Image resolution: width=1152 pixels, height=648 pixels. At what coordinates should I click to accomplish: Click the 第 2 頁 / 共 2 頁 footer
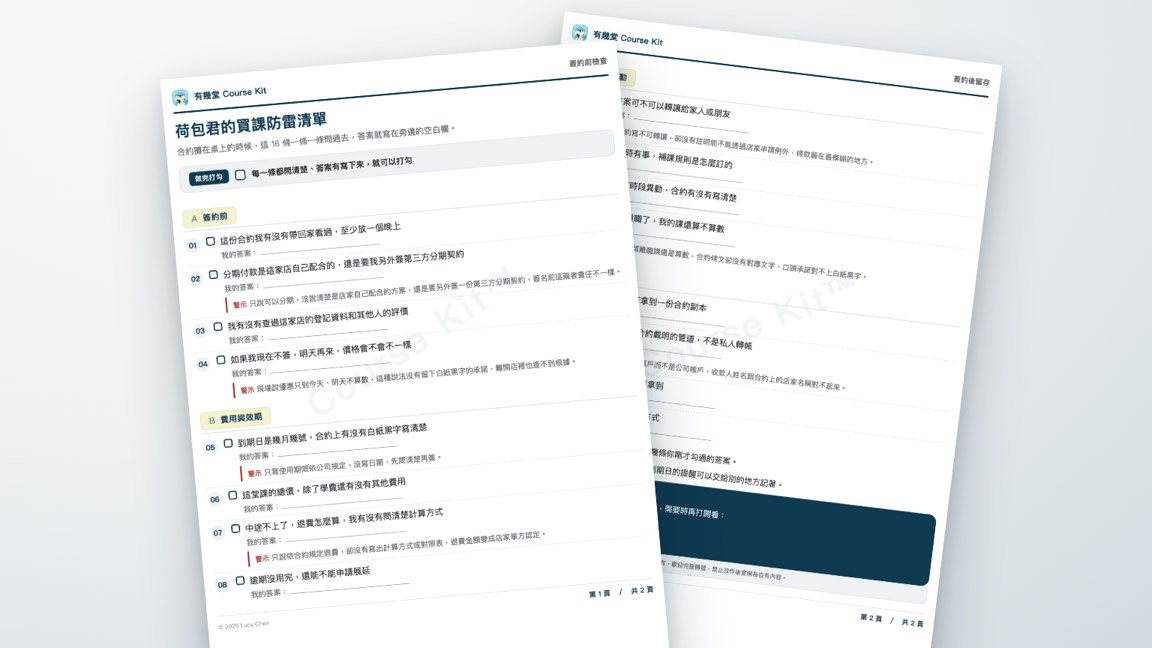892,621
